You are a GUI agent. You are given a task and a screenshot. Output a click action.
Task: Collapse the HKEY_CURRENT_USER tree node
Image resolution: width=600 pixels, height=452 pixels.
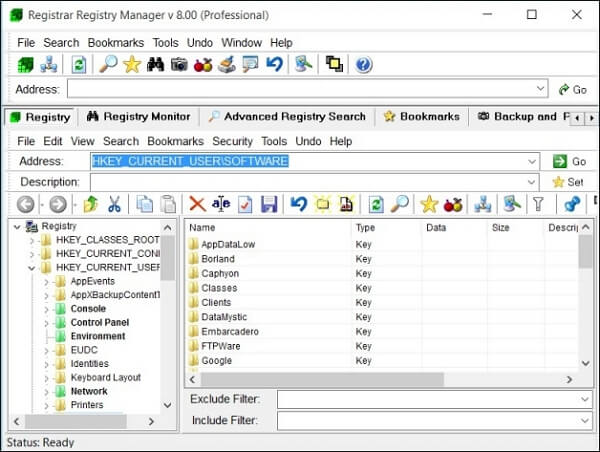(x=32, y=268)
